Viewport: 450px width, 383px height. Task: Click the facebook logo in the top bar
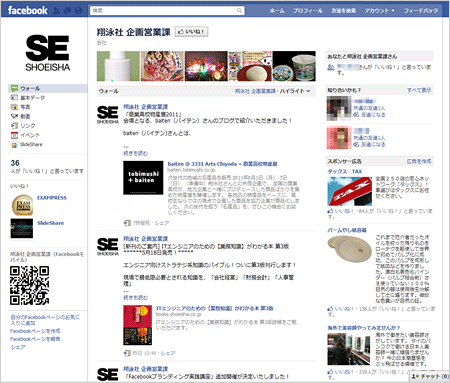tap(27, 10)
